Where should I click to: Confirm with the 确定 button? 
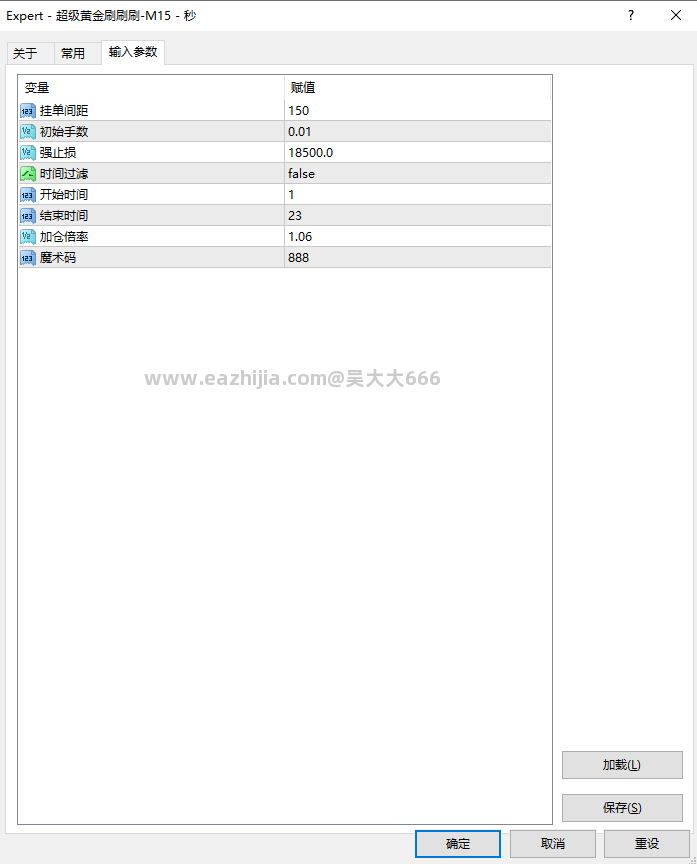pos(458,844)
